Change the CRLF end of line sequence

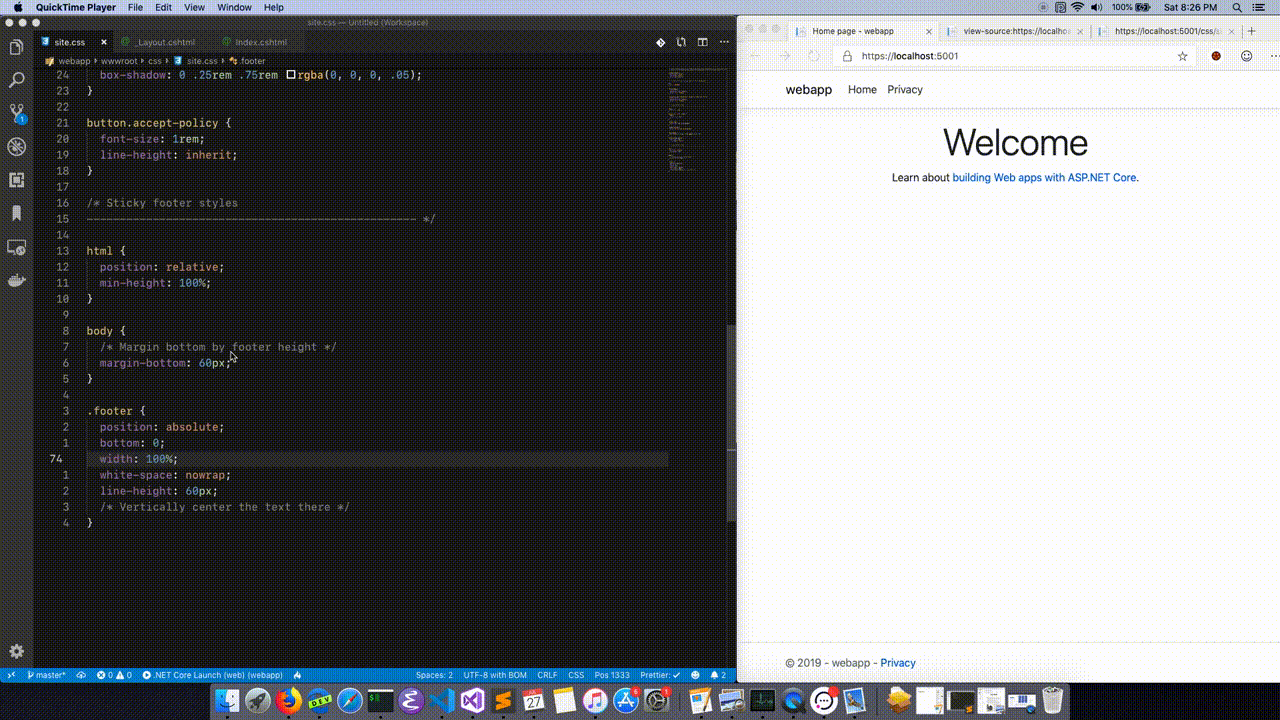(547, 675)
